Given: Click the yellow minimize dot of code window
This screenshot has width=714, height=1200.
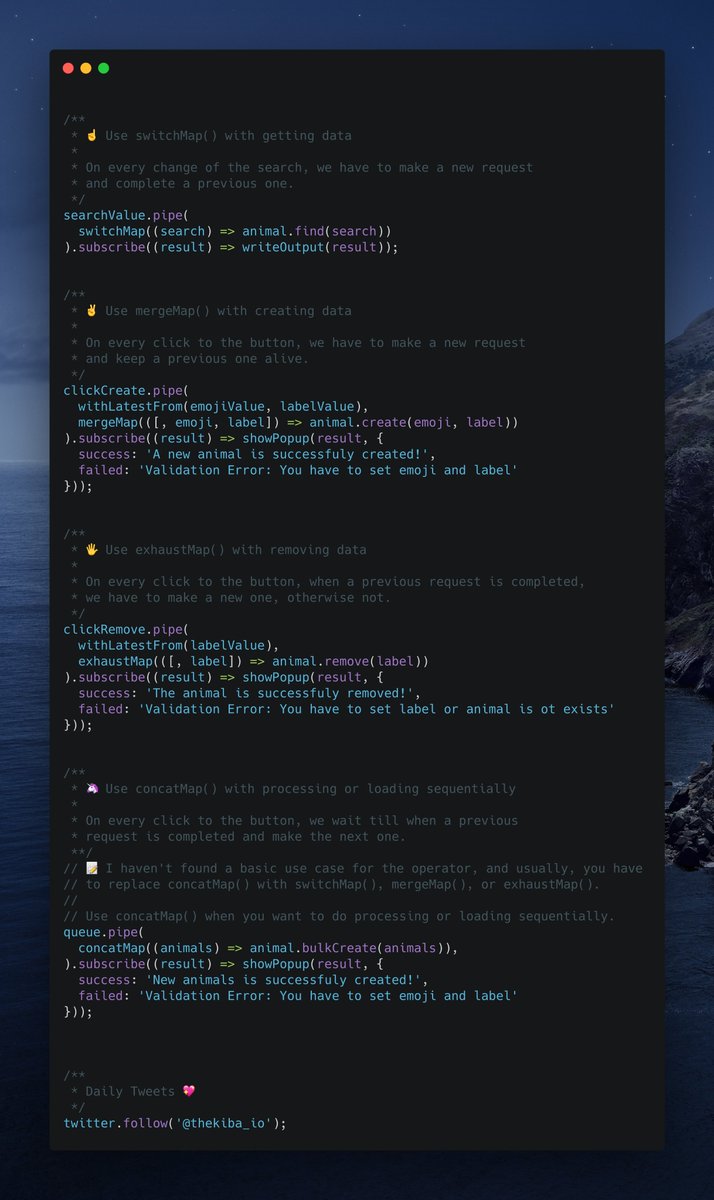Looking at the screenshot, I should [86, 68].
